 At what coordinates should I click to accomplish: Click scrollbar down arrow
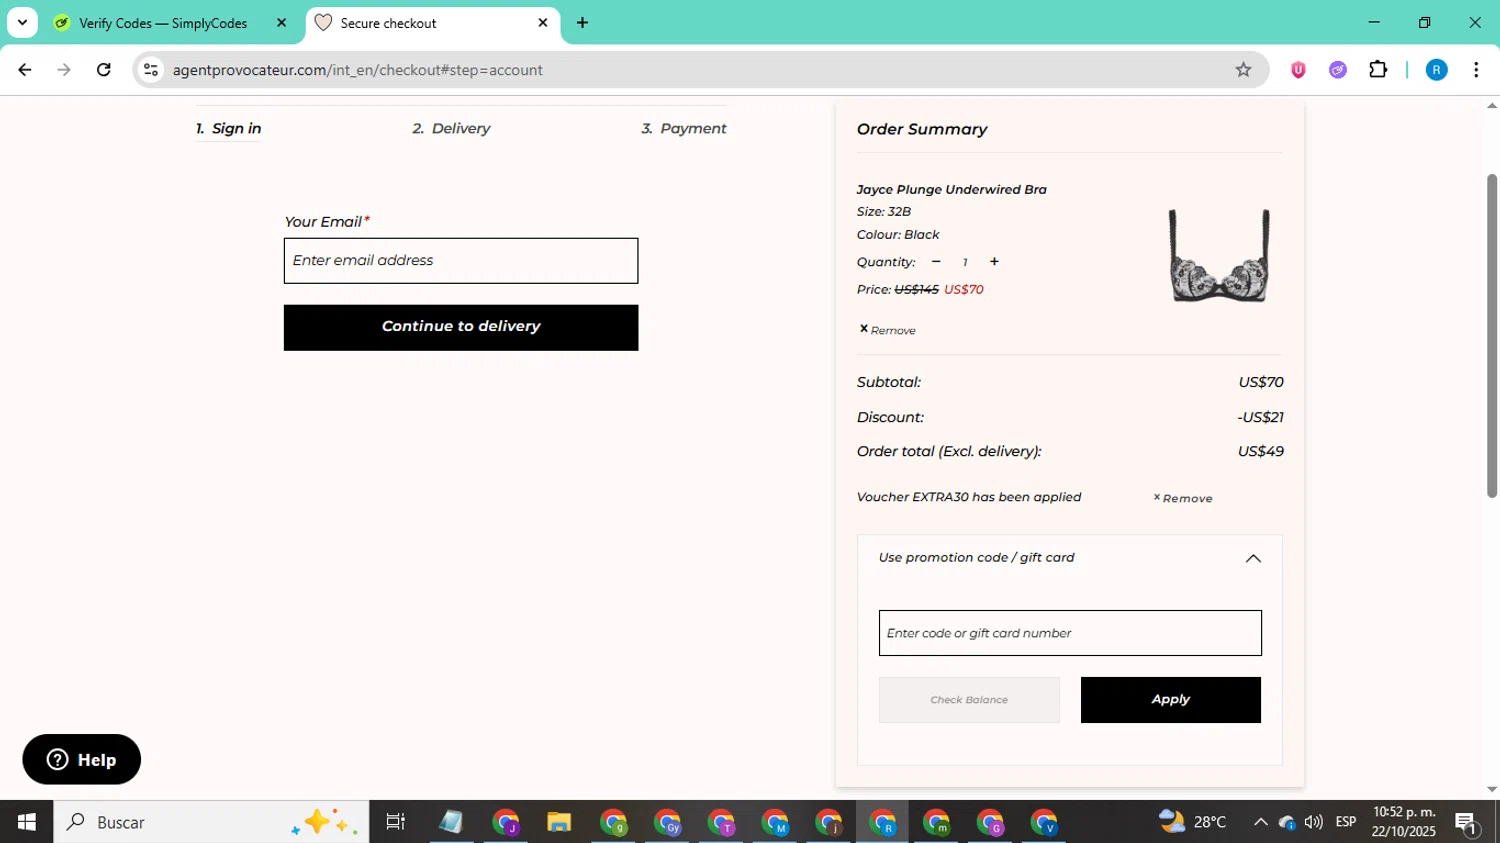click(x=1492, y=790)
